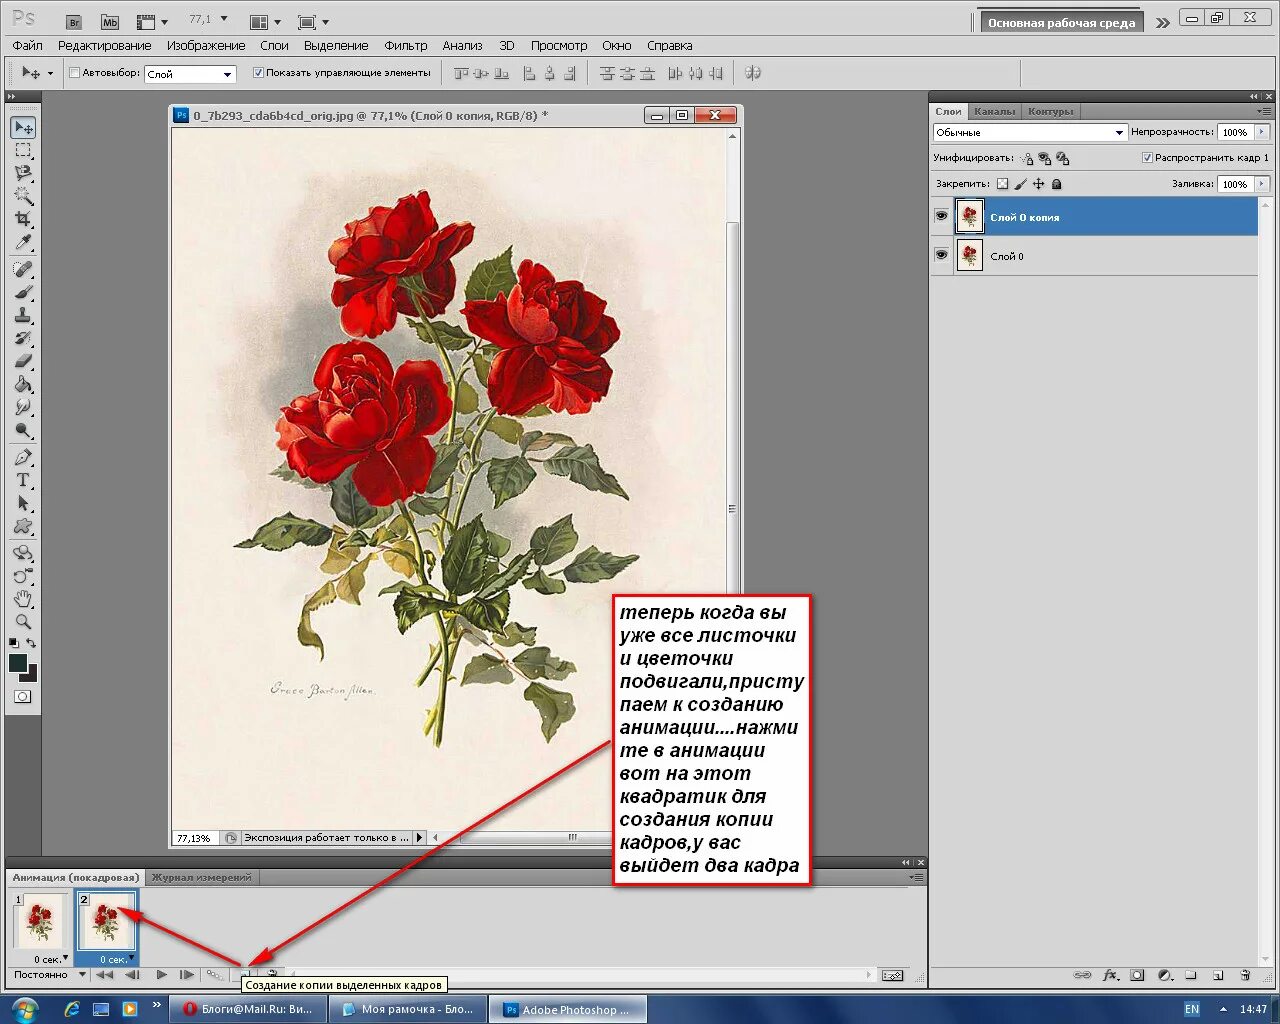Switch to the Каналы tab
The image size is (1280, 1024).
pos(994,112)
